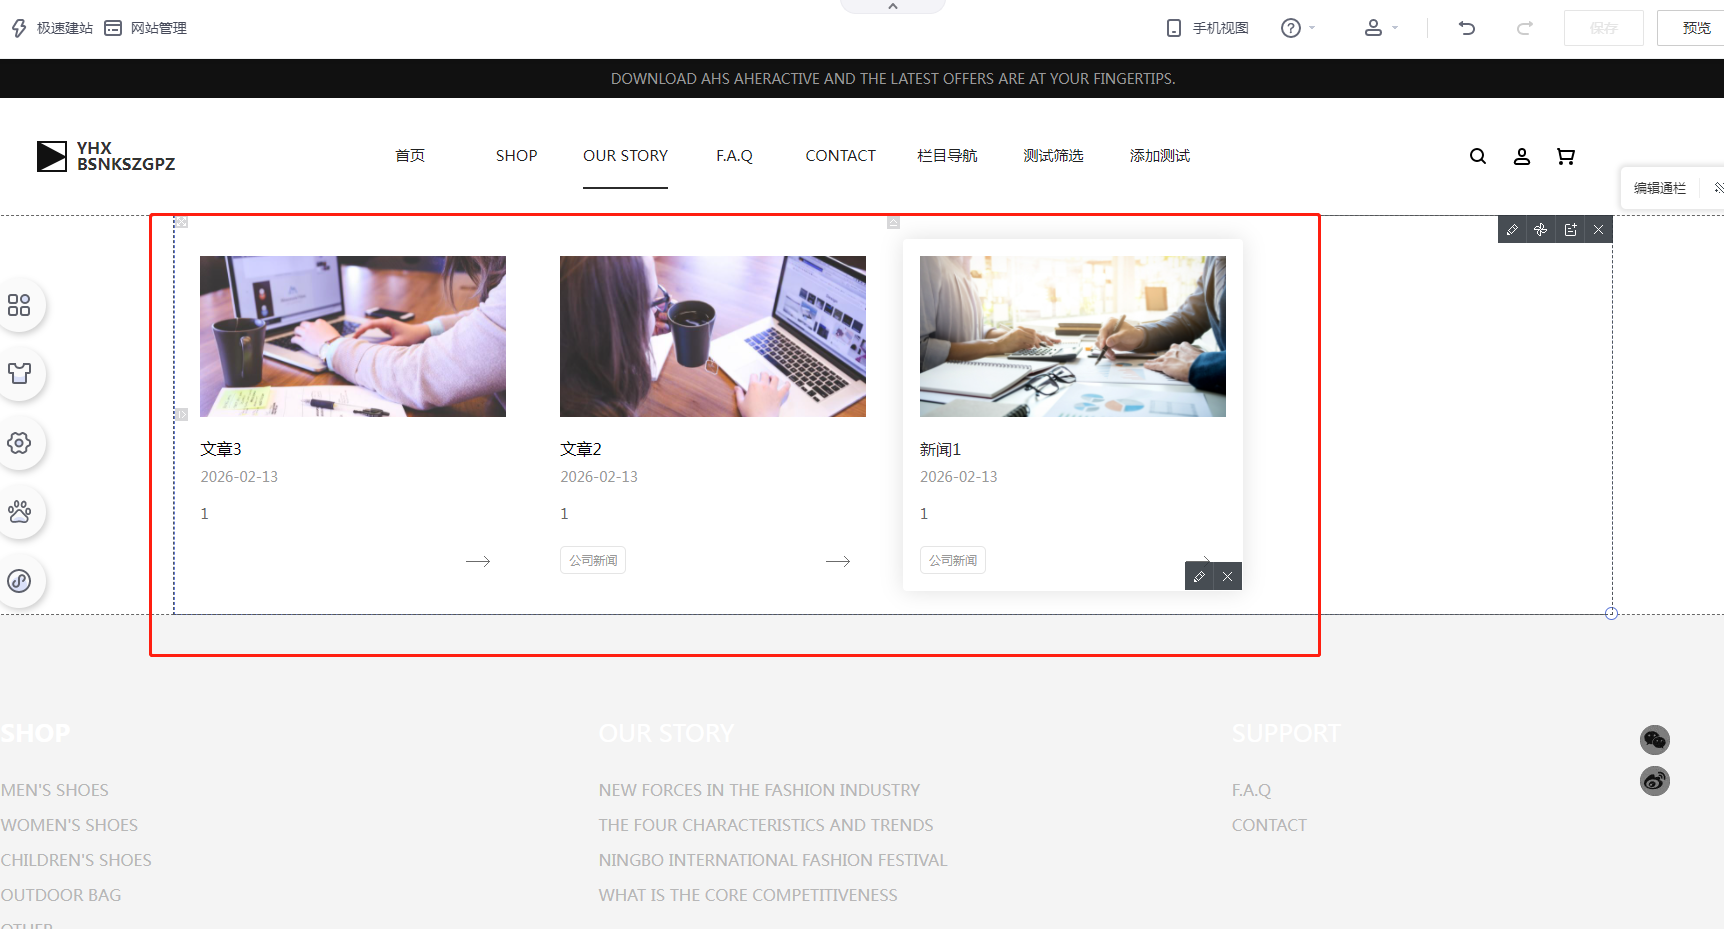
Task: Click the pinwheel icon on module toolbar
Action: point(1541,230)
